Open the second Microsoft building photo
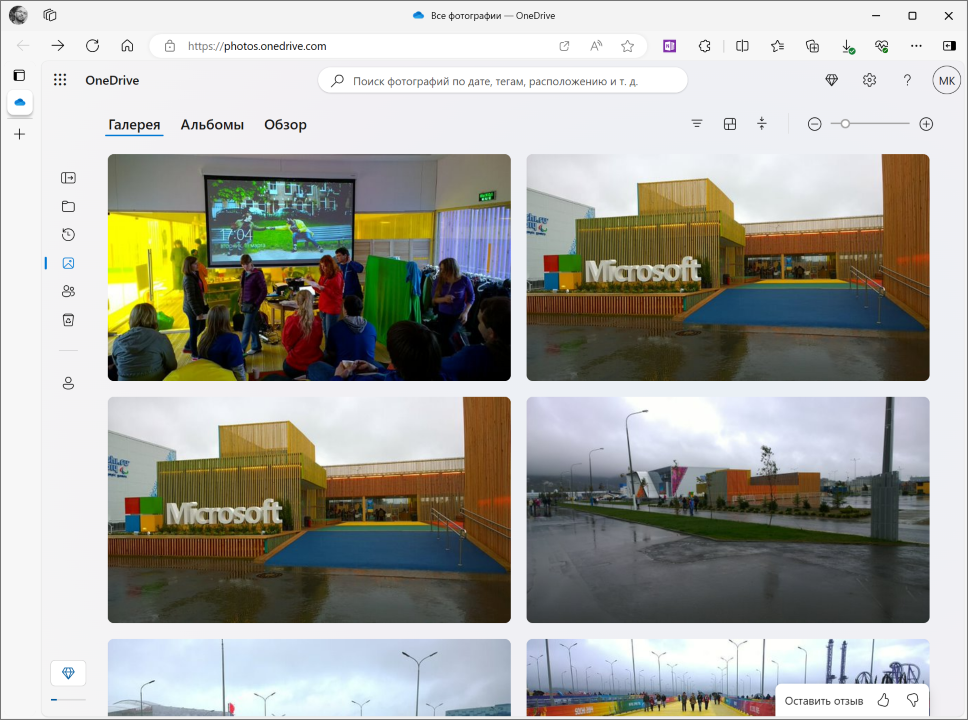 pyautogui.click(x=309, y=509)
